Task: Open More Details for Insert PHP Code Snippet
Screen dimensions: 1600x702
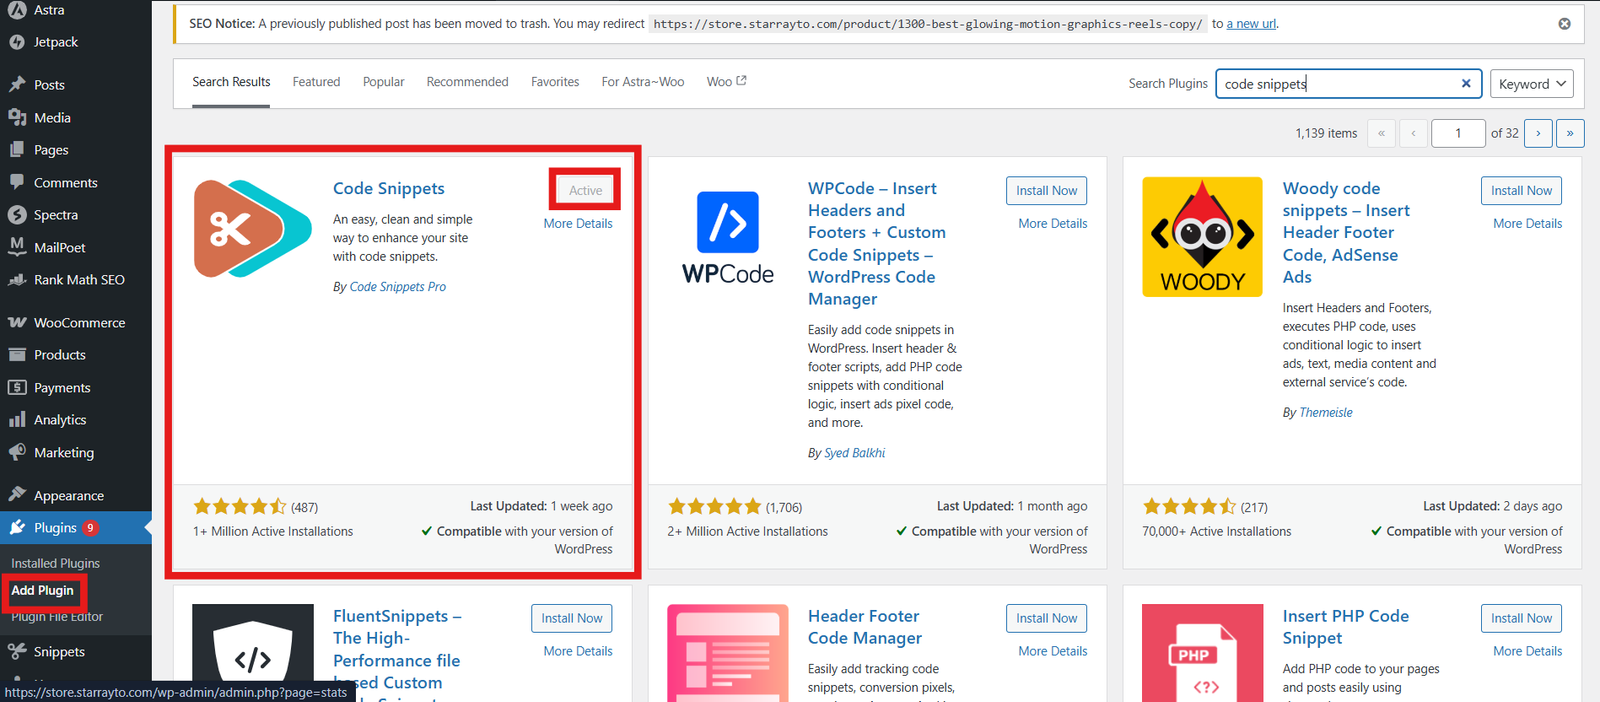Action: pos(1528,651)
